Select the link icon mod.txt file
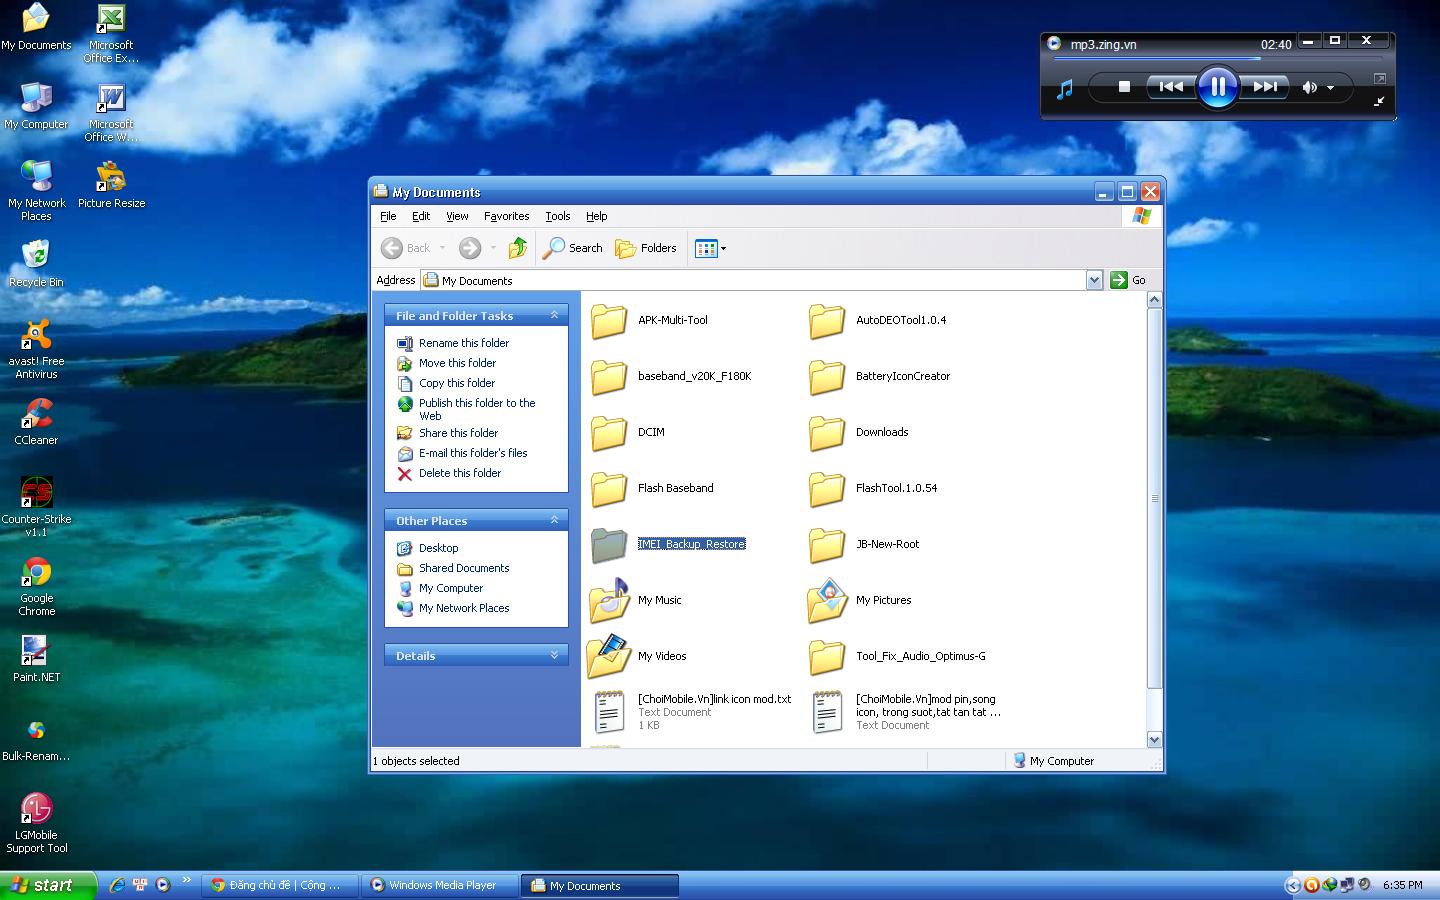This screenshot has height=900, width=1440. pyautogui.click(x=690, y=712)
